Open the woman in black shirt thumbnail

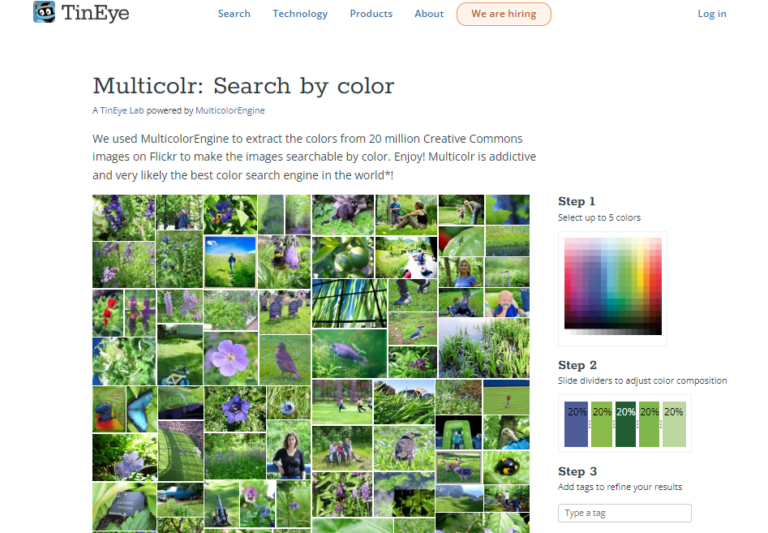(x=289, y=450)
